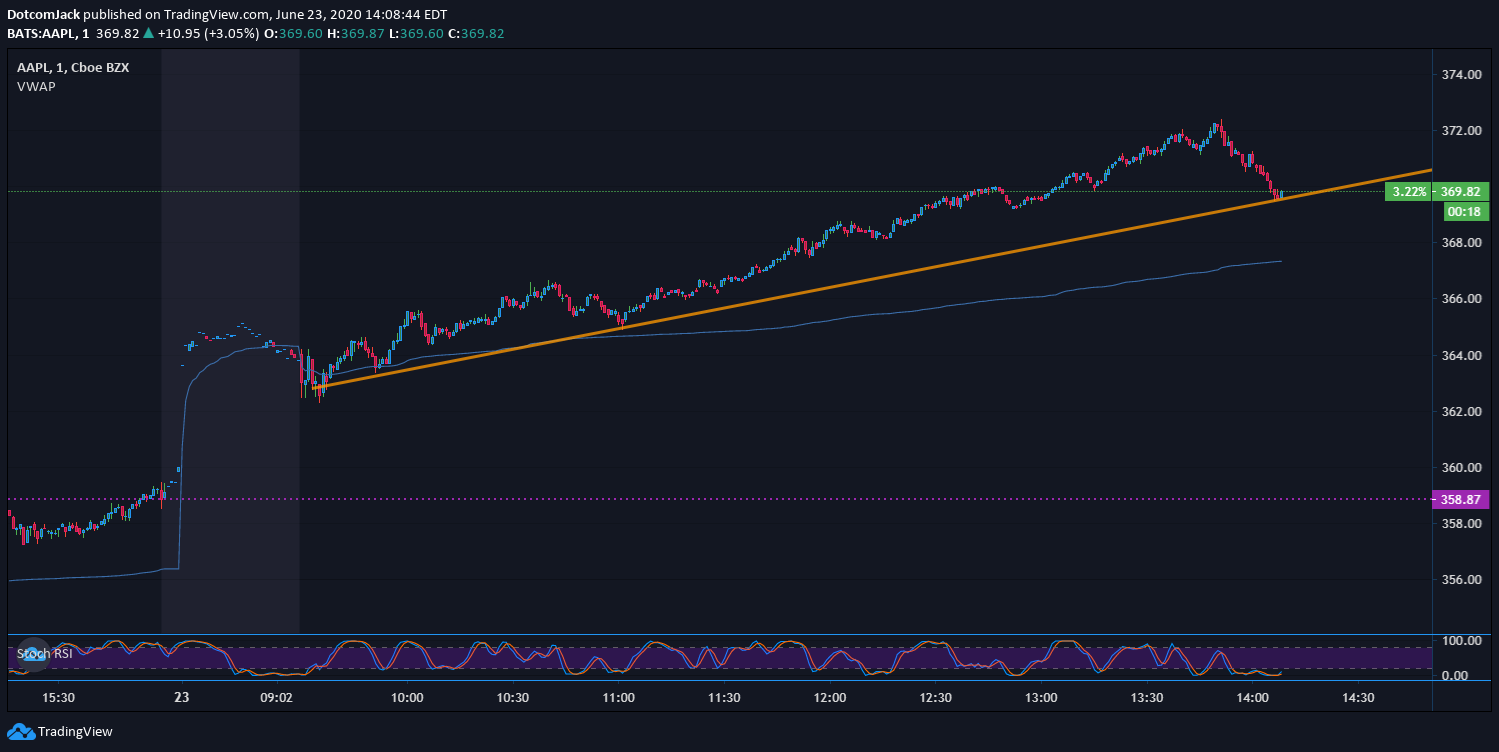Click the 00:18 countdown timer label
Viewport: 1499px width, 752px height.
pyautogui.click(x=1466, y=211)
